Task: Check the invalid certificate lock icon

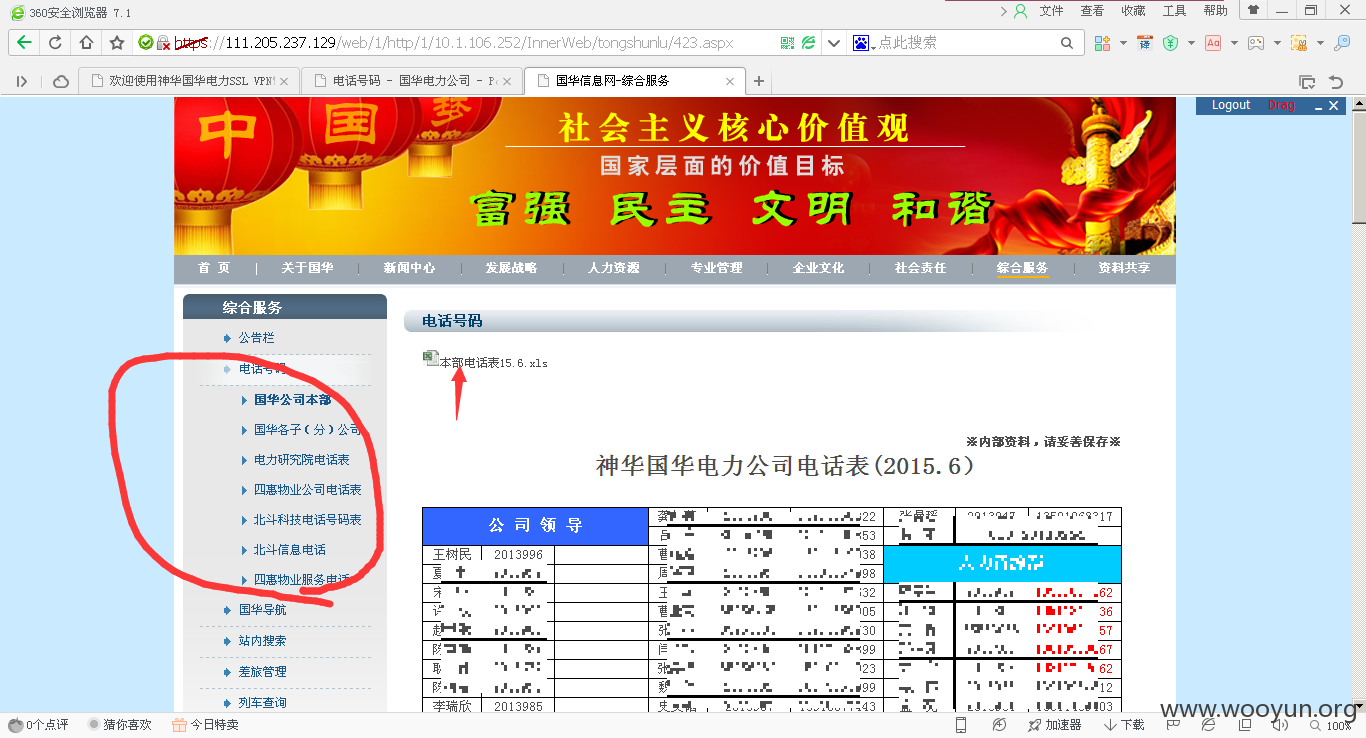Action: (163, 43)
